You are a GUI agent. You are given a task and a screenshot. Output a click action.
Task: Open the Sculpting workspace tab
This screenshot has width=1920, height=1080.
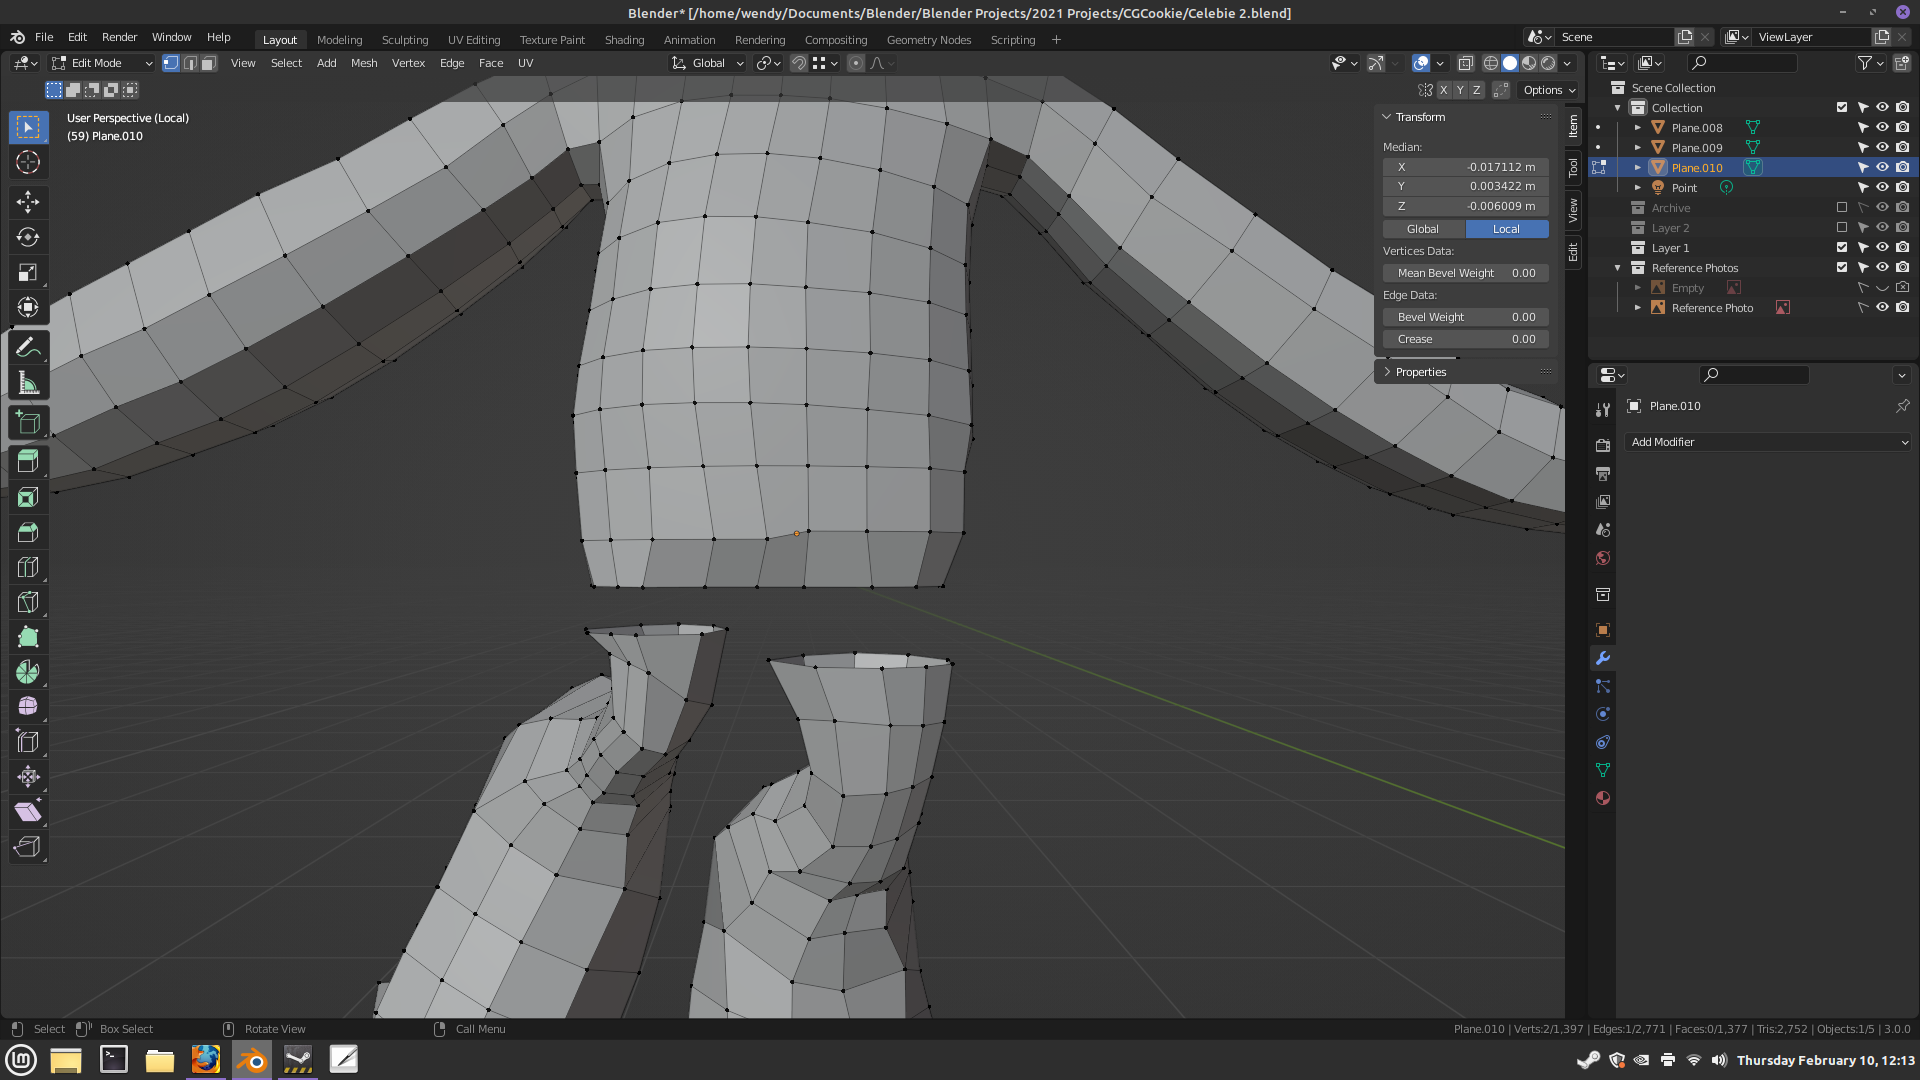pos(405,40)
